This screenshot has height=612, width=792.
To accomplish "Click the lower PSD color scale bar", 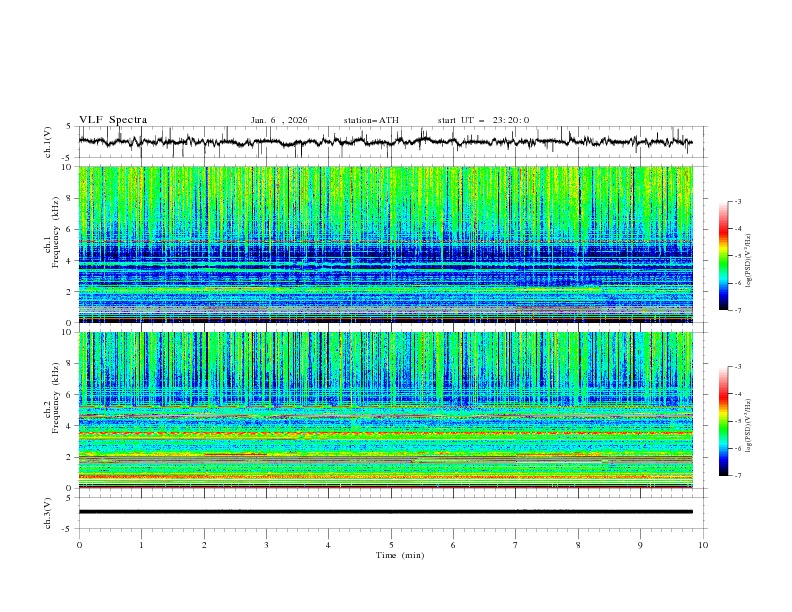I will pyautogui.click(x=723, y=421).
